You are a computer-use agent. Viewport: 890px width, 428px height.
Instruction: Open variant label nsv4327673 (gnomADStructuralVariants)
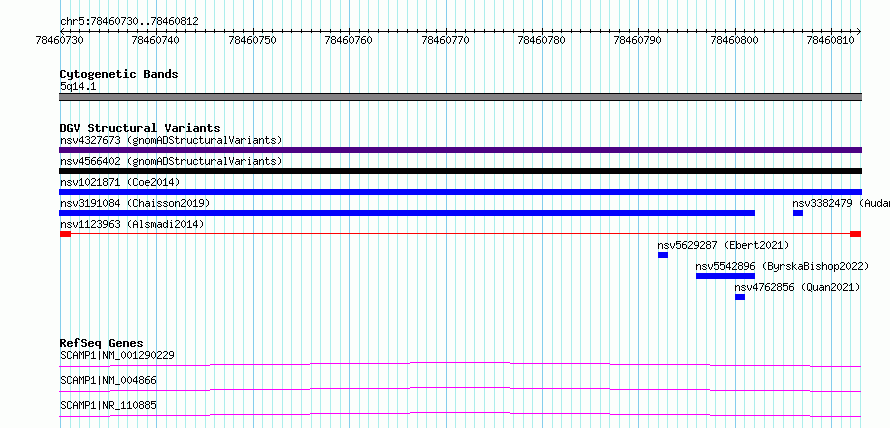click(171, 140)
